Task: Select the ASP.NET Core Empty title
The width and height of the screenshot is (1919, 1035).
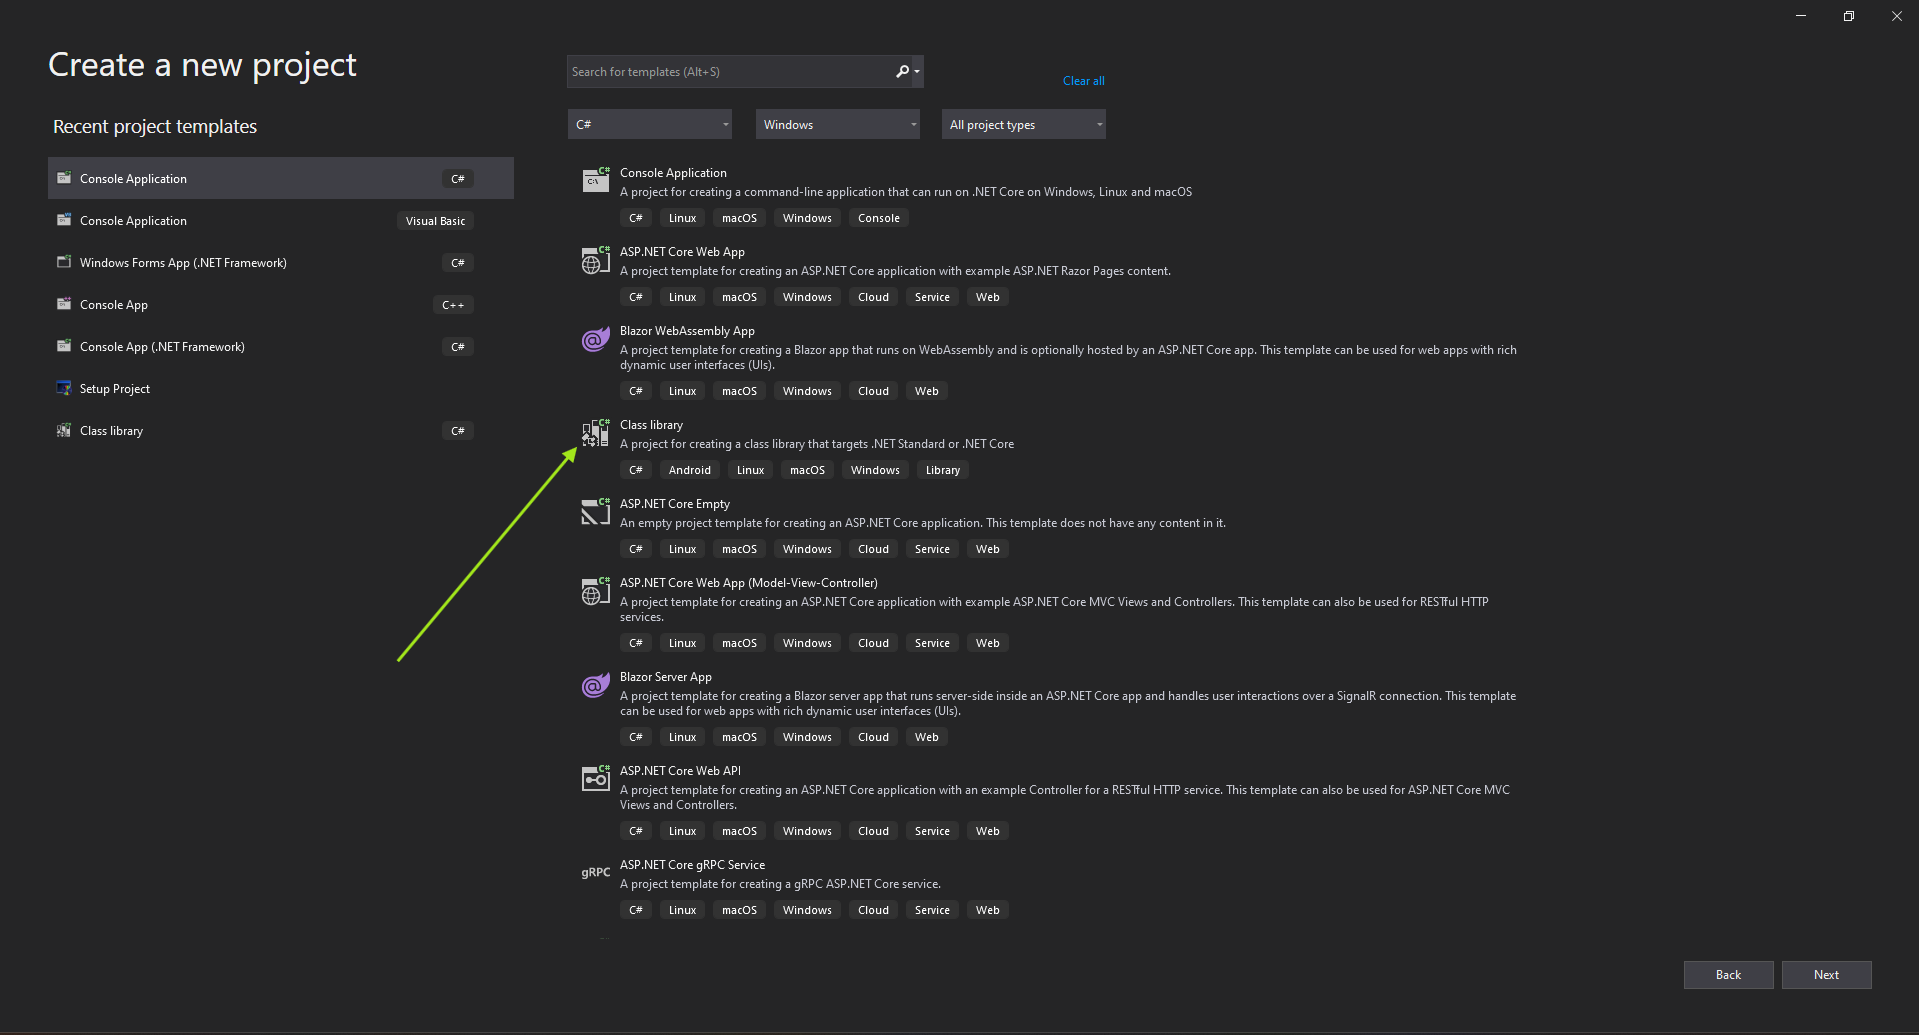Action: 675,504
